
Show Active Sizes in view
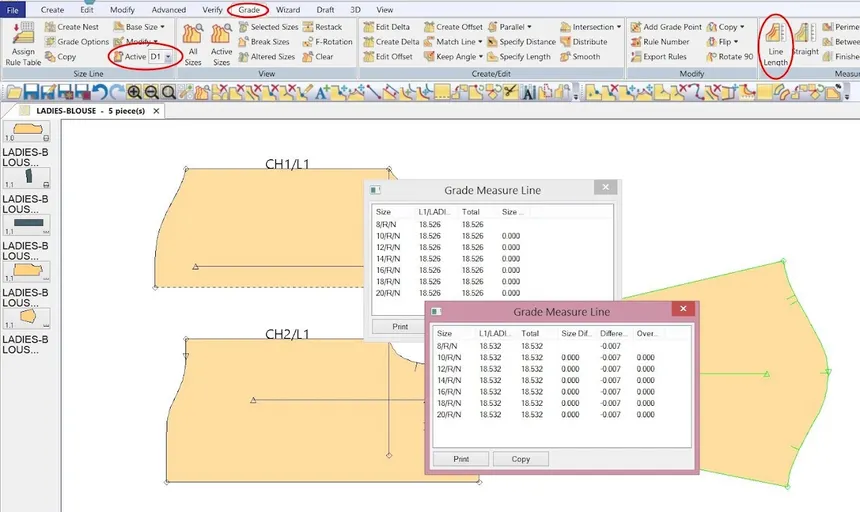(x=221, y=42)
